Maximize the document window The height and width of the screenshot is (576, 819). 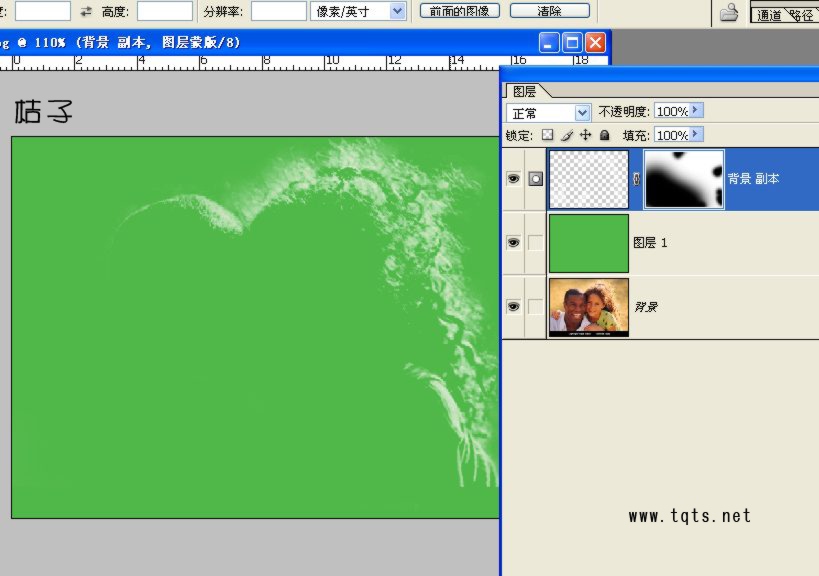click(572, 43)
